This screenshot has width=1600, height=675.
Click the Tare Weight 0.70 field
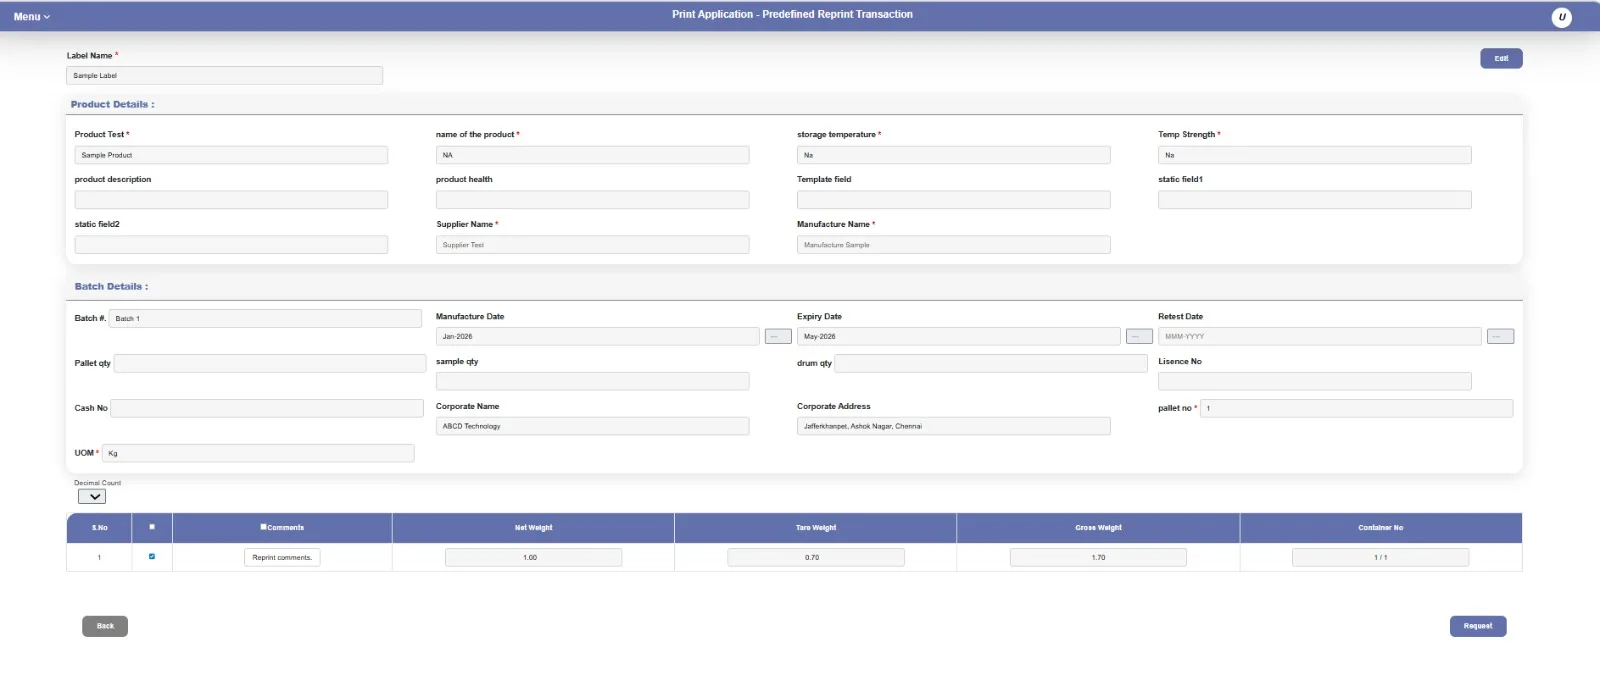(816, 557)
